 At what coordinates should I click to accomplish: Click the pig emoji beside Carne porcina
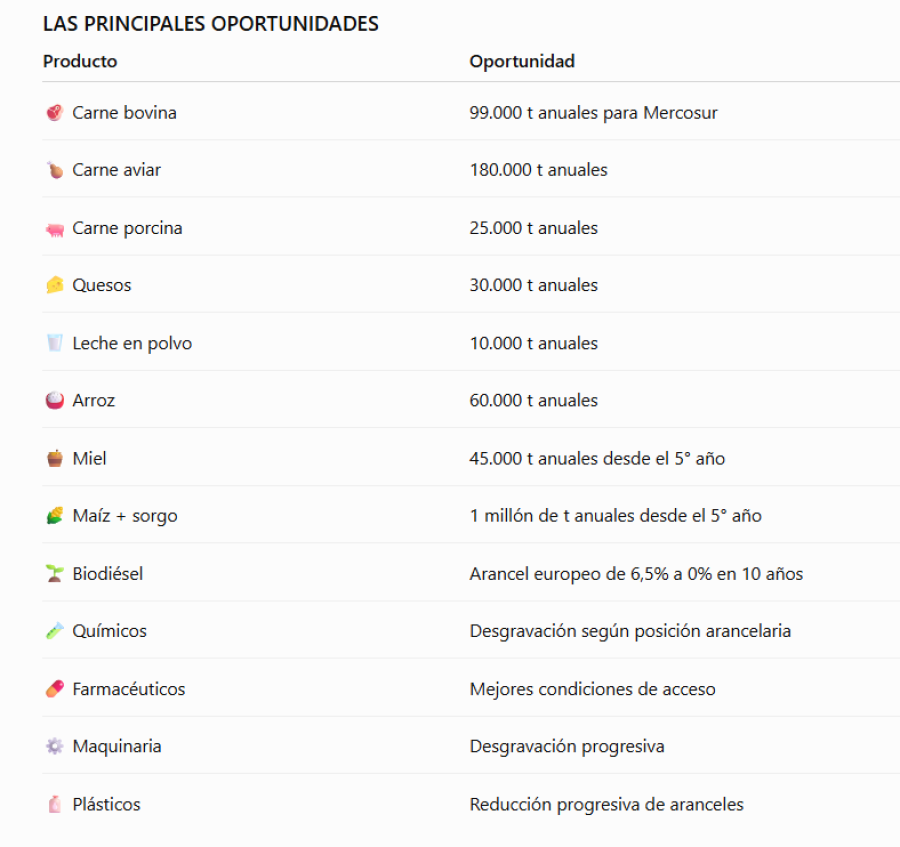[55, 229]
